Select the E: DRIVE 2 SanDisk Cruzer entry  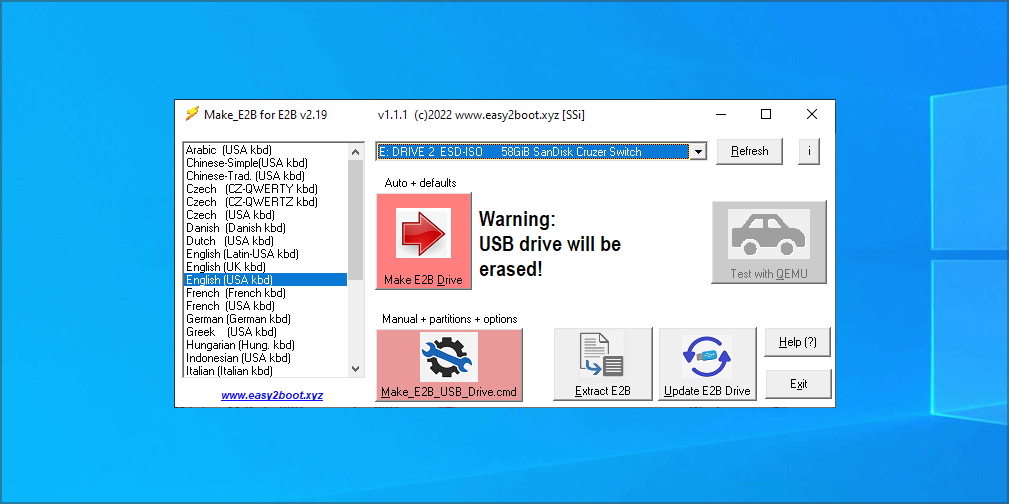532,152
